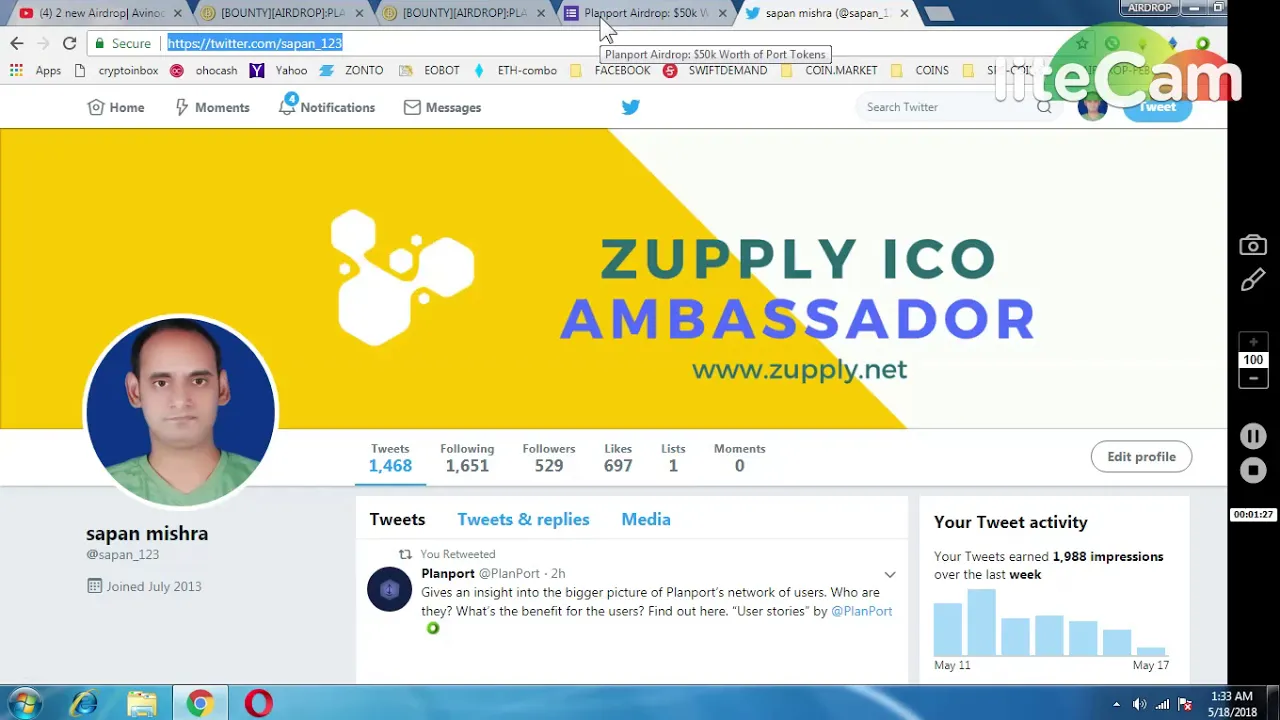1280x720 pixels.
Task: Bookmark page with star icon
Action: click(1082, 43)
